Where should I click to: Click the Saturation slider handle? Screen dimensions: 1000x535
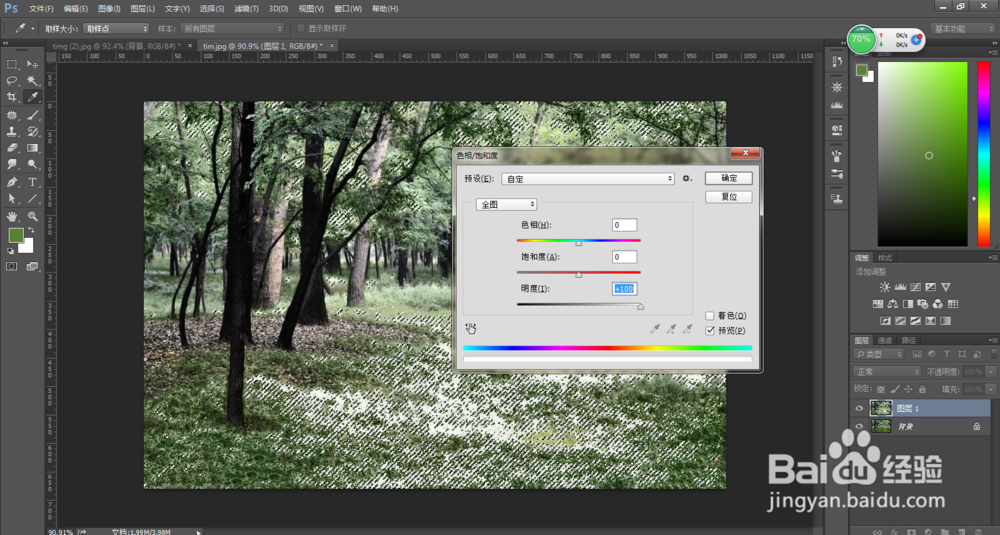578,275
